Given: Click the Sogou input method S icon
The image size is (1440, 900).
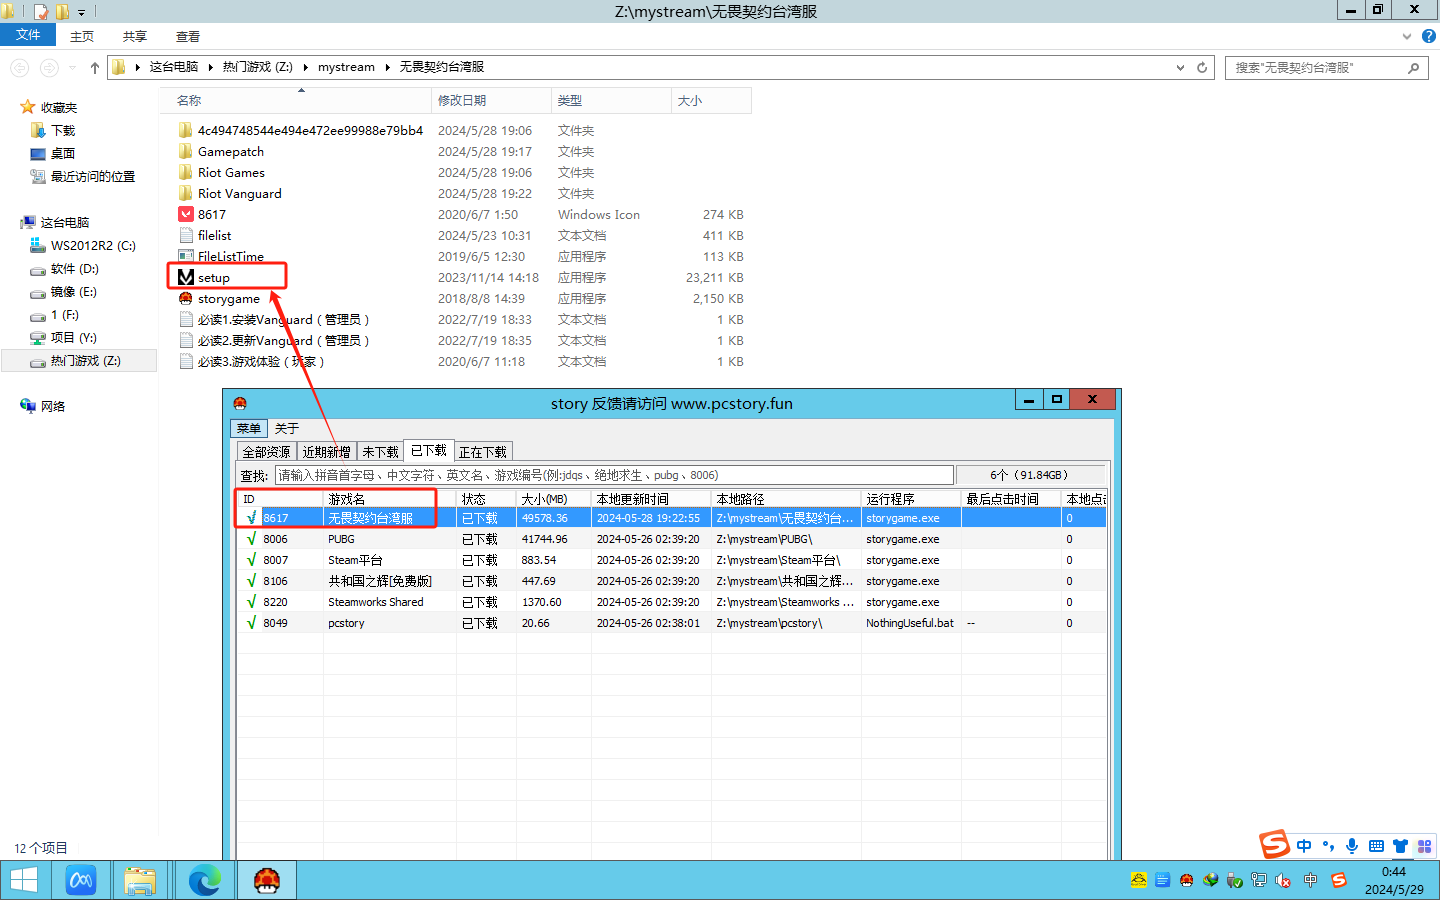Looking at the screenshot, I should click(1274, 844).
